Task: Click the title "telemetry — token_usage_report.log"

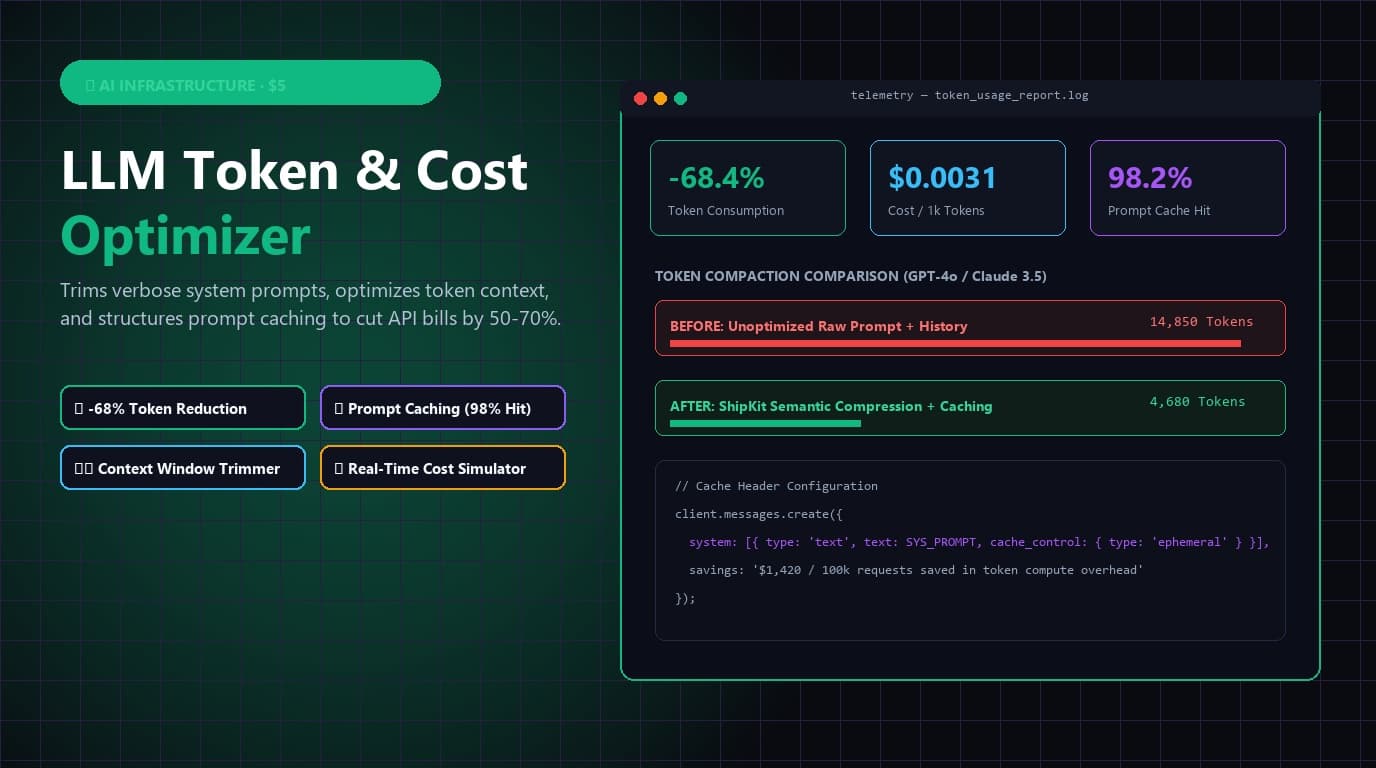Action: click(969, 96)
